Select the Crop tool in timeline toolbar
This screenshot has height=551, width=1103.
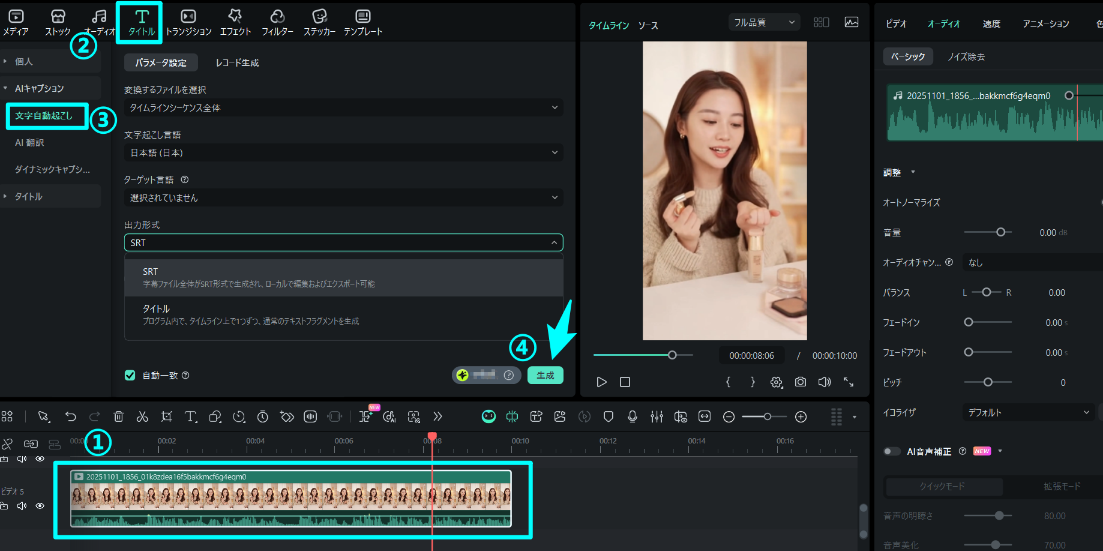[166, 416]
